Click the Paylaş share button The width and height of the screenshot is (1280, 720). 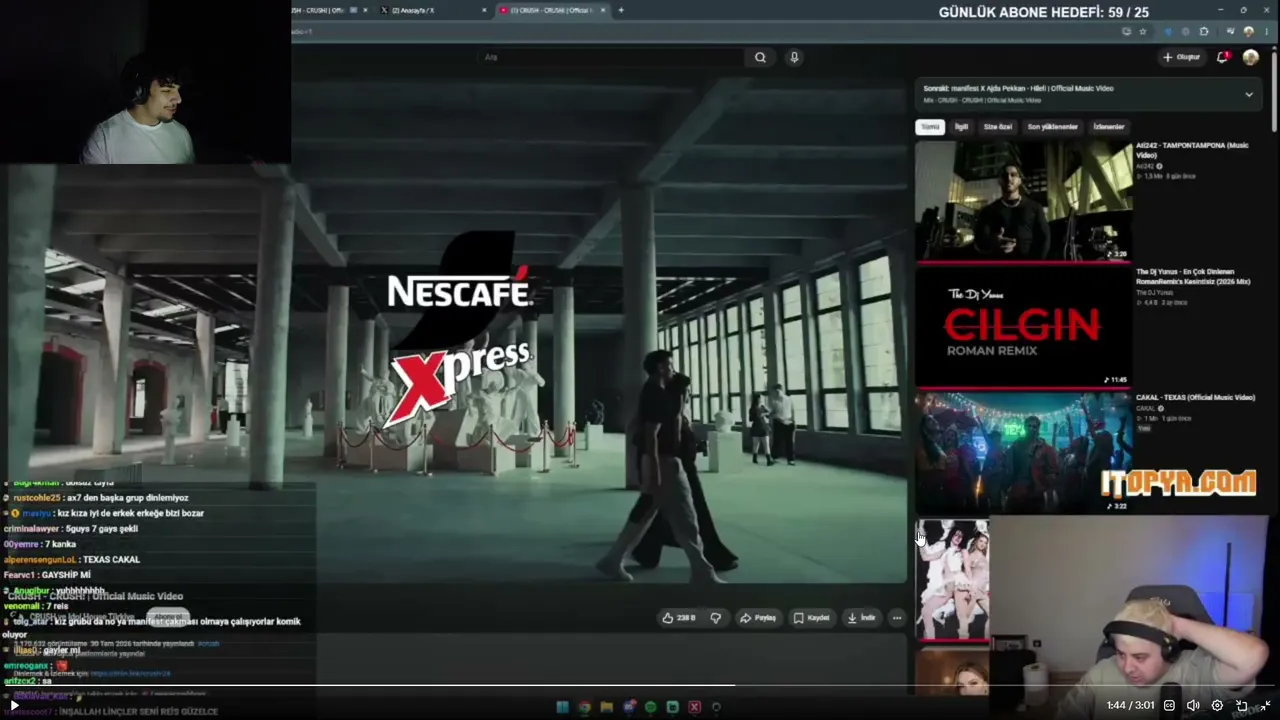[757, 618]
